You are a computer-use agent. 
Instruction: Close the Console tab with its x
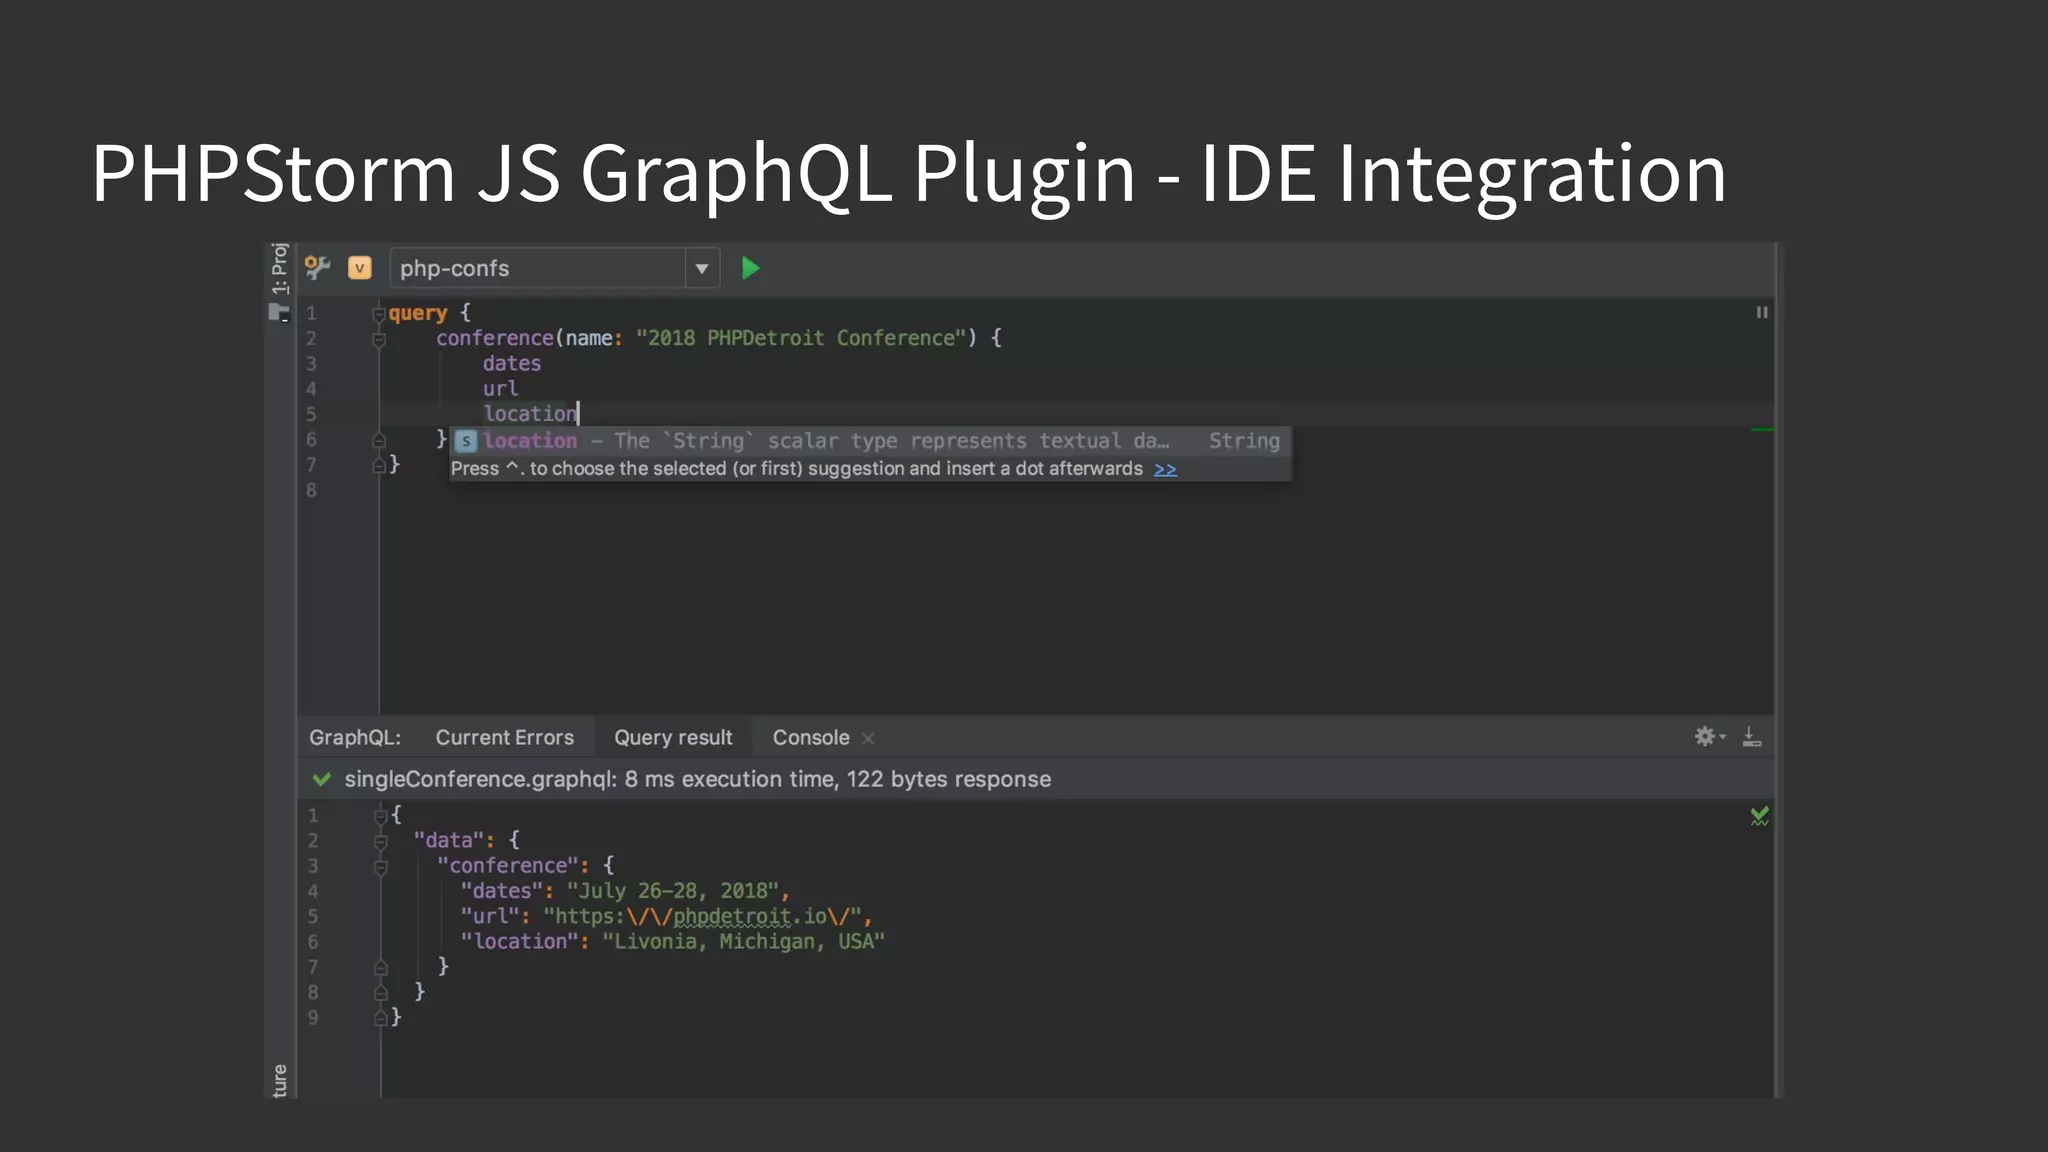coord(868,738)
